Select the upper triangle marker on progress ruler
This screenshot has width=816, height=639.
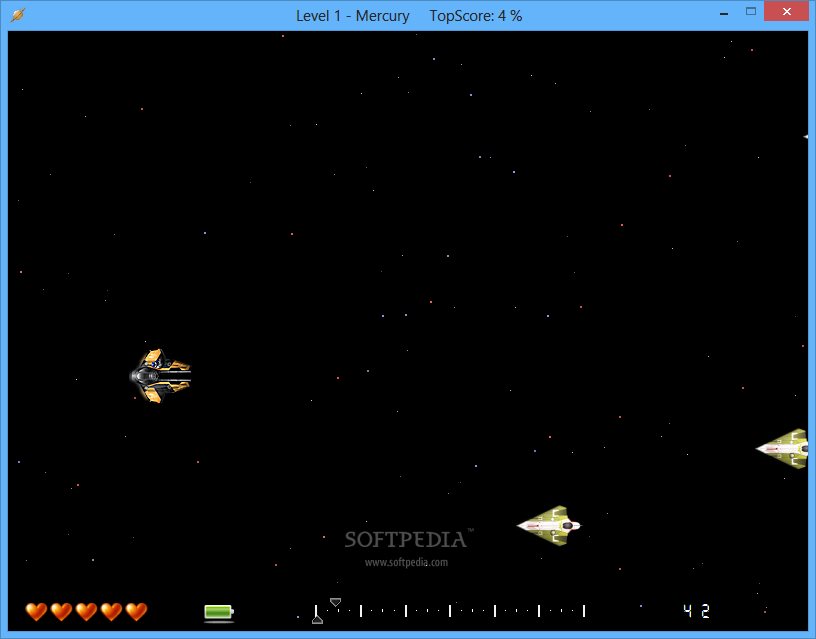point(336,602)
